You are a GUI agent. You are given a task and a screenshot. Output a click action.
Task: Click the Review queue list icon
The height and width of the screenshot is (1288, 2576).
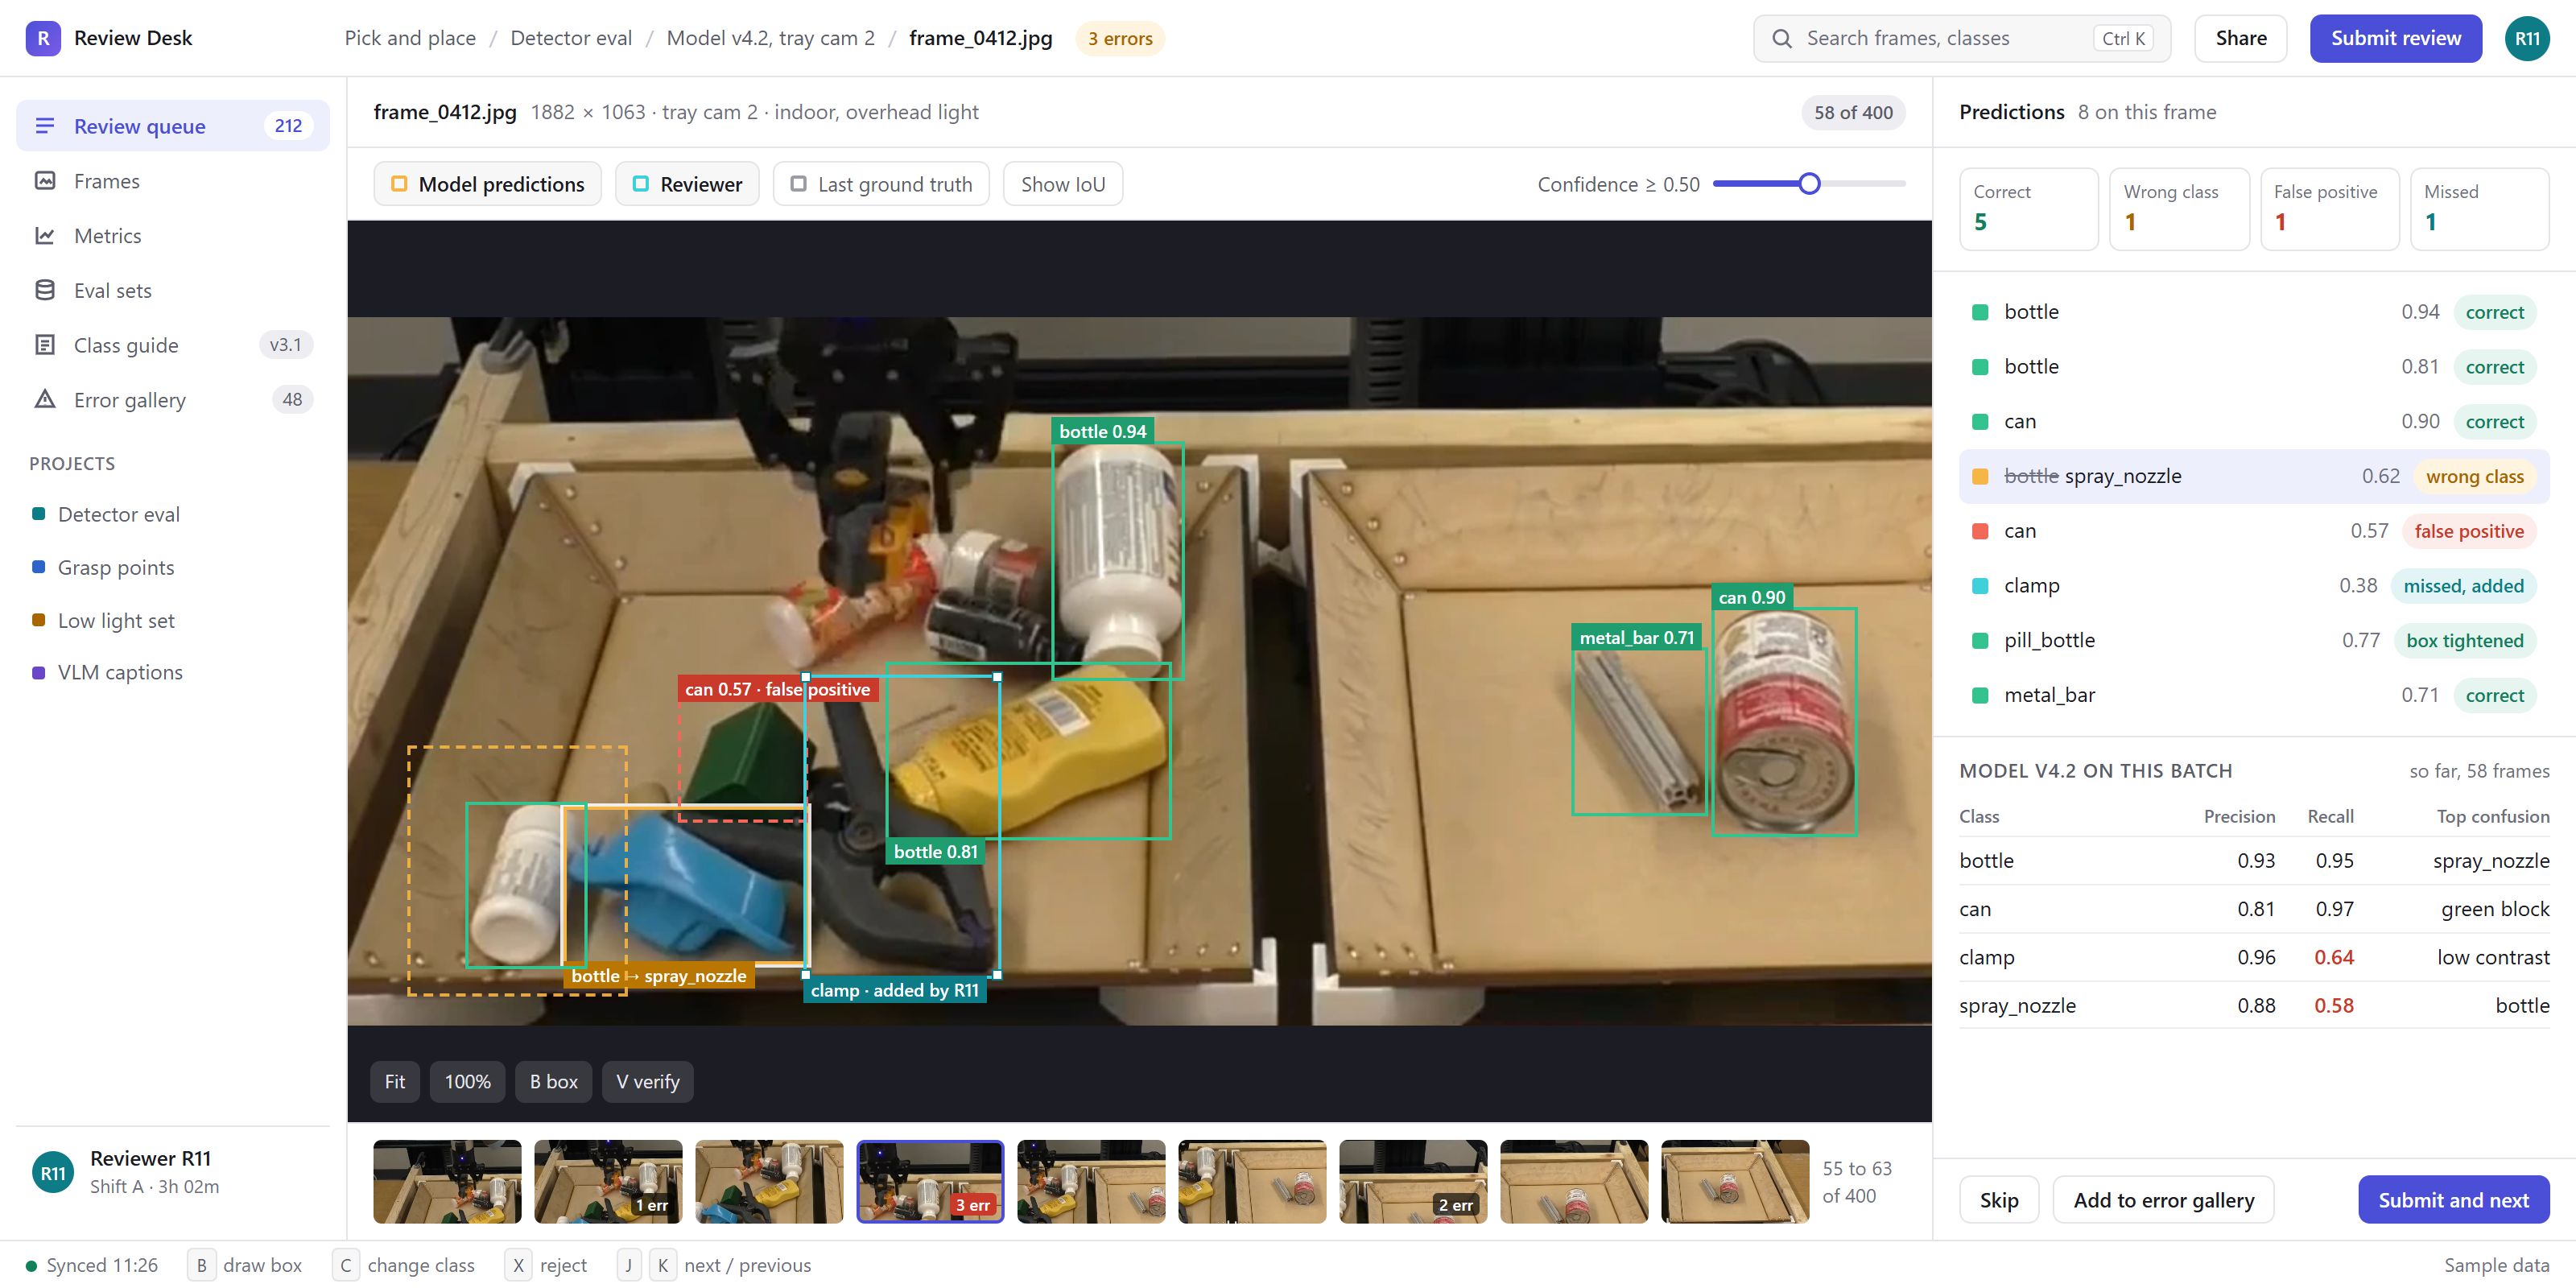(45, 126)
